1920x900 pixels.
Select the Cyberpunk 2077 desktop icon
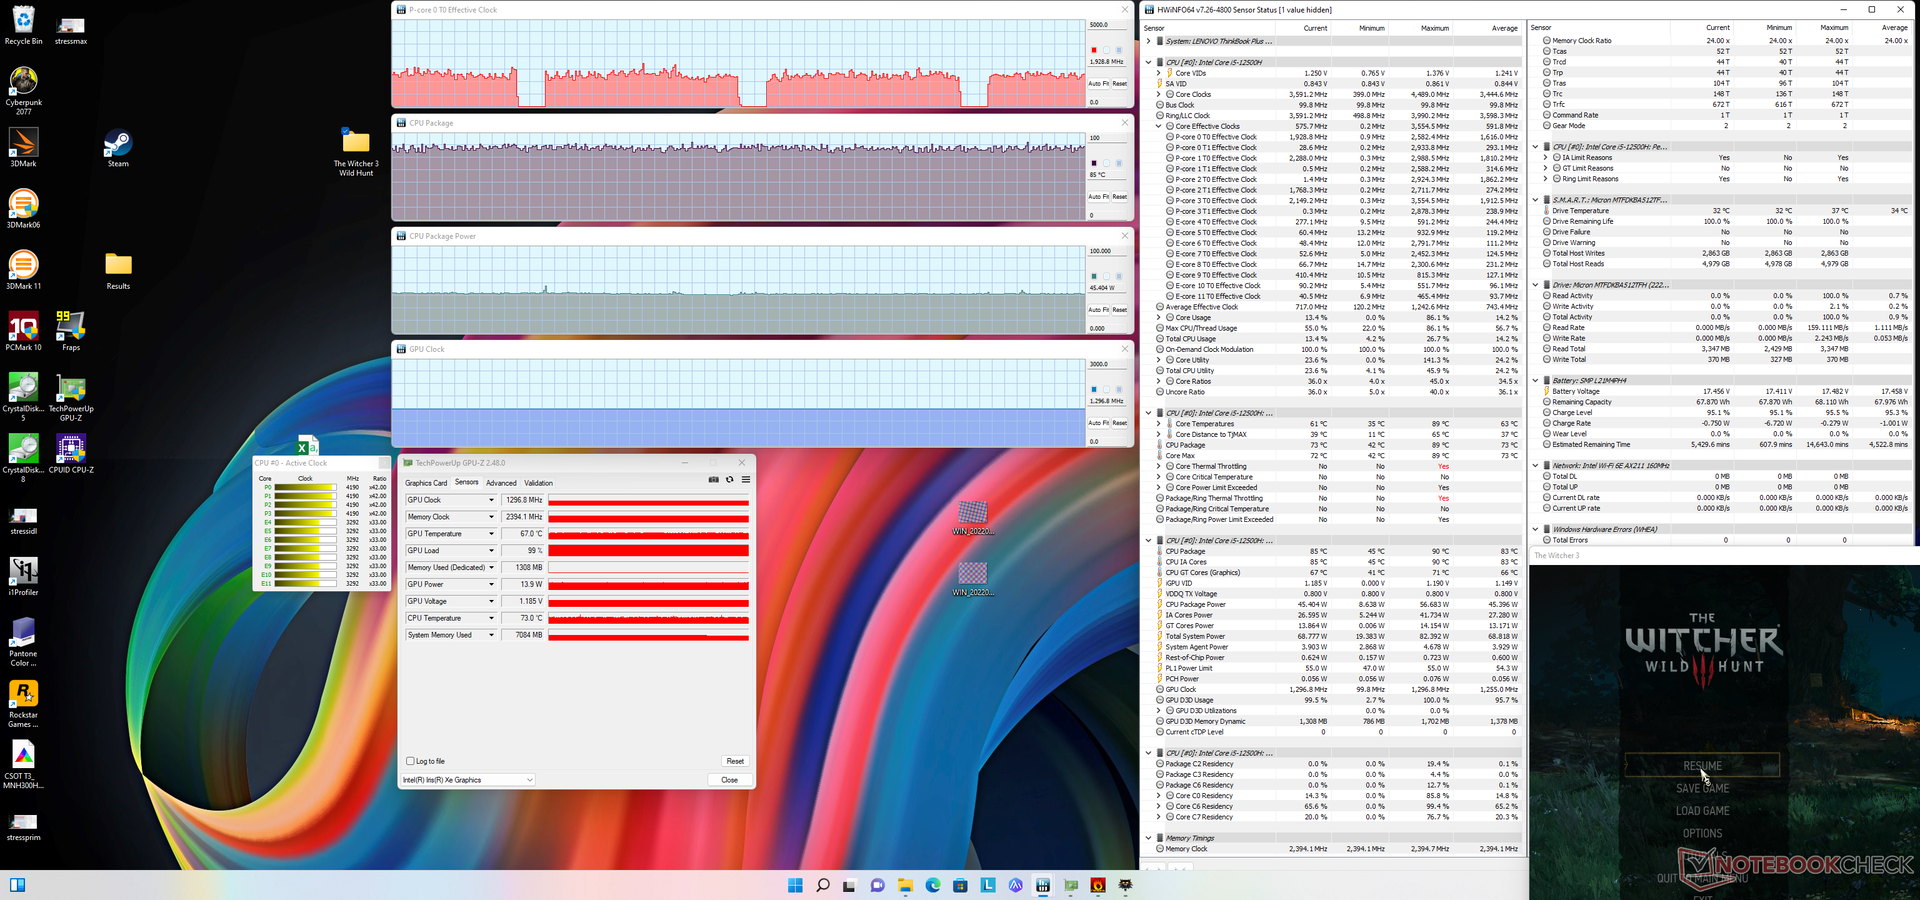[23, 90]
